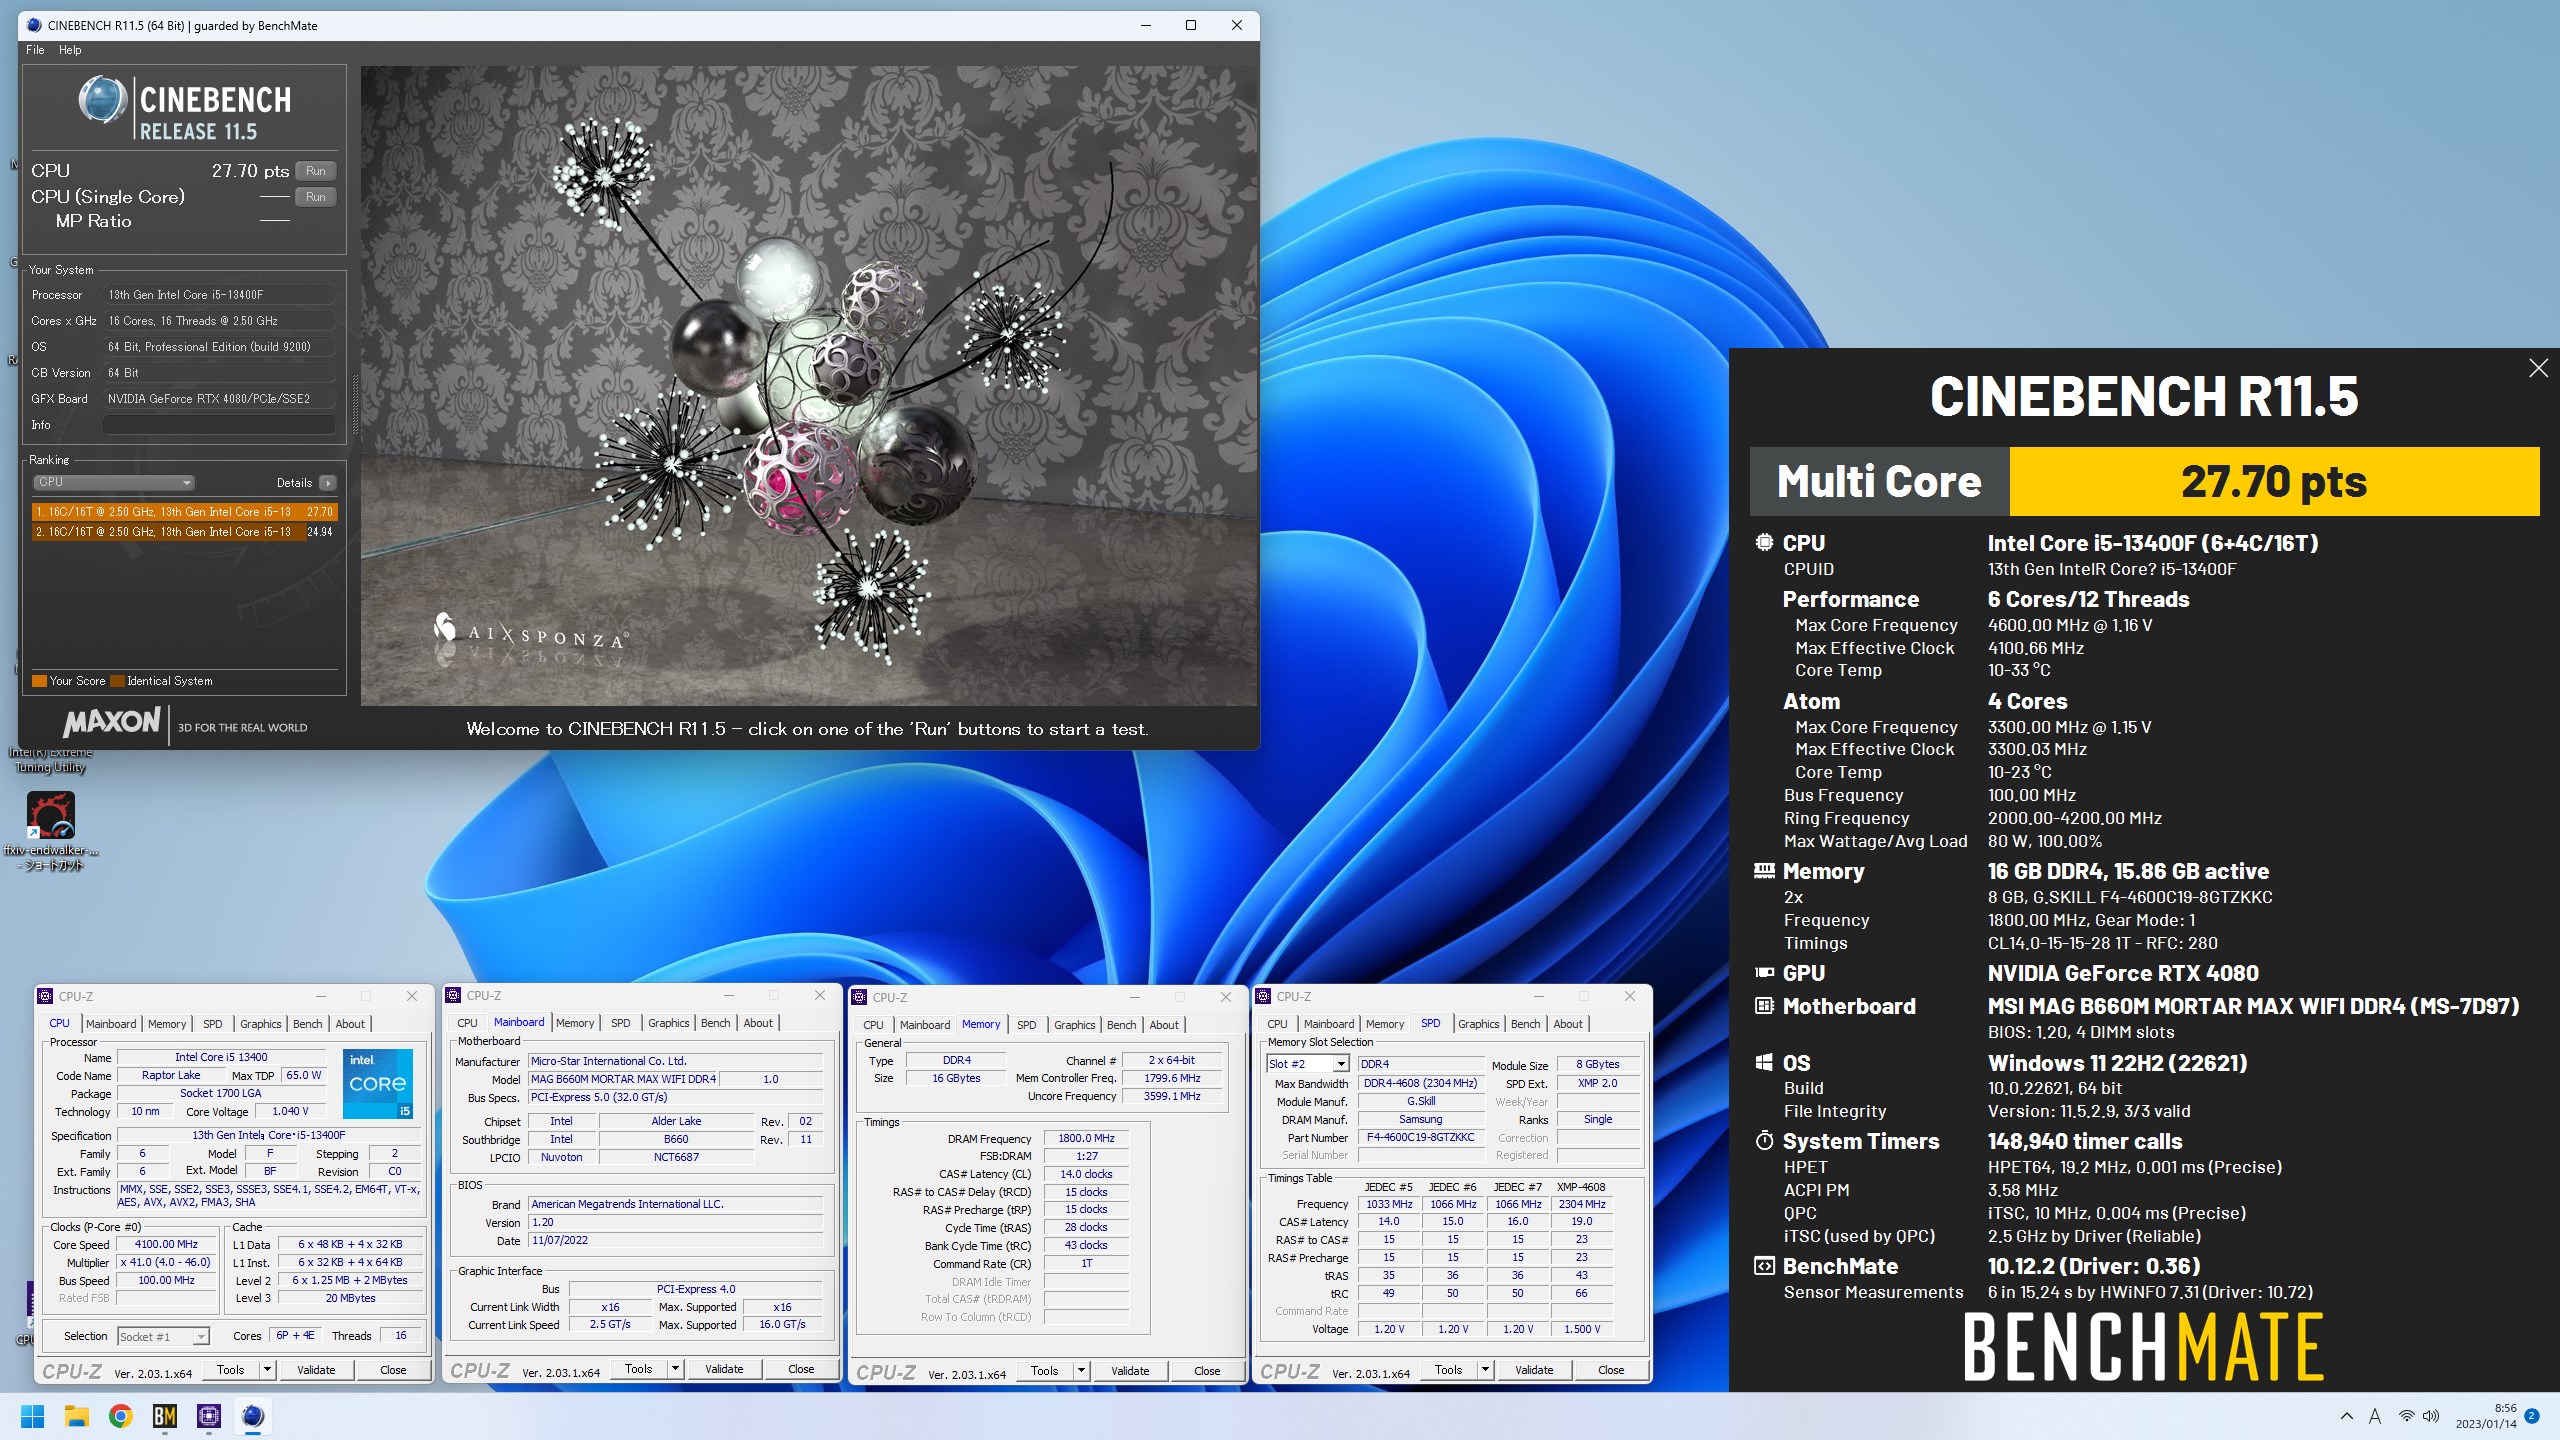
Task: Click the Windows OS icon in BenchMate panel
Action: (1765, 1063)
